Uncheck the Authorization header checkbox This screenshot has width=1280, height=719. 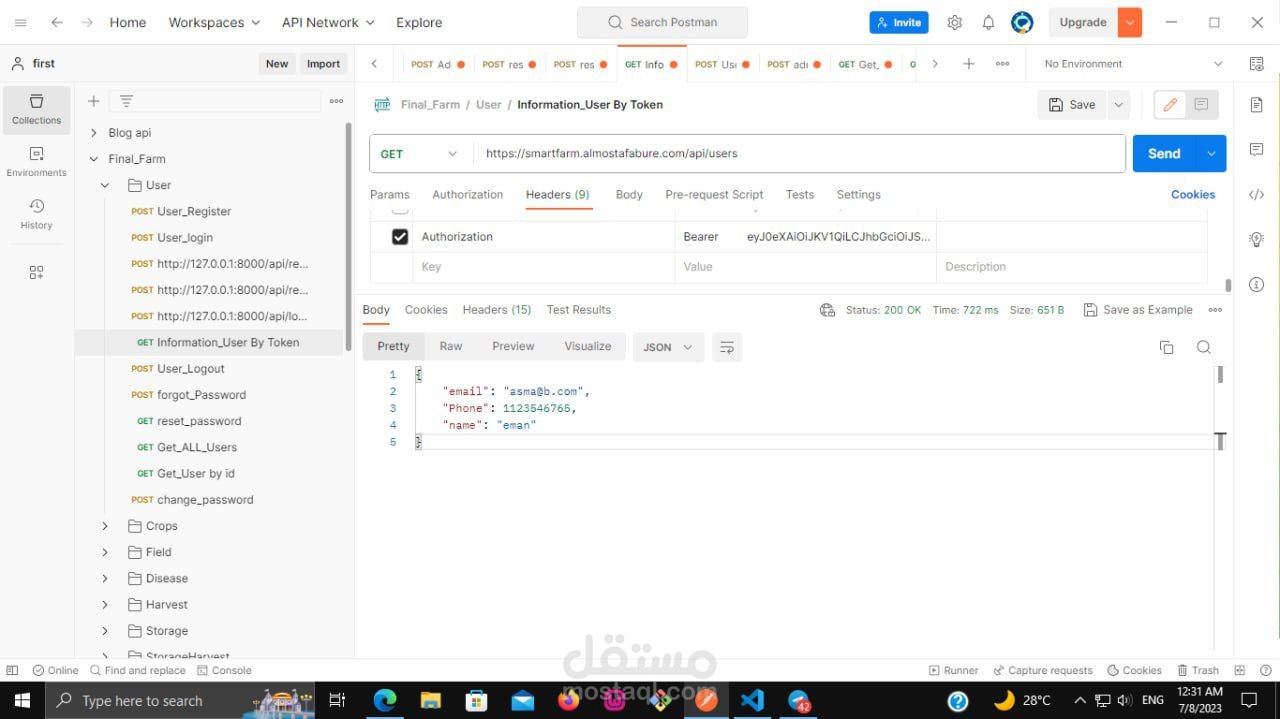tap(400, 237)
